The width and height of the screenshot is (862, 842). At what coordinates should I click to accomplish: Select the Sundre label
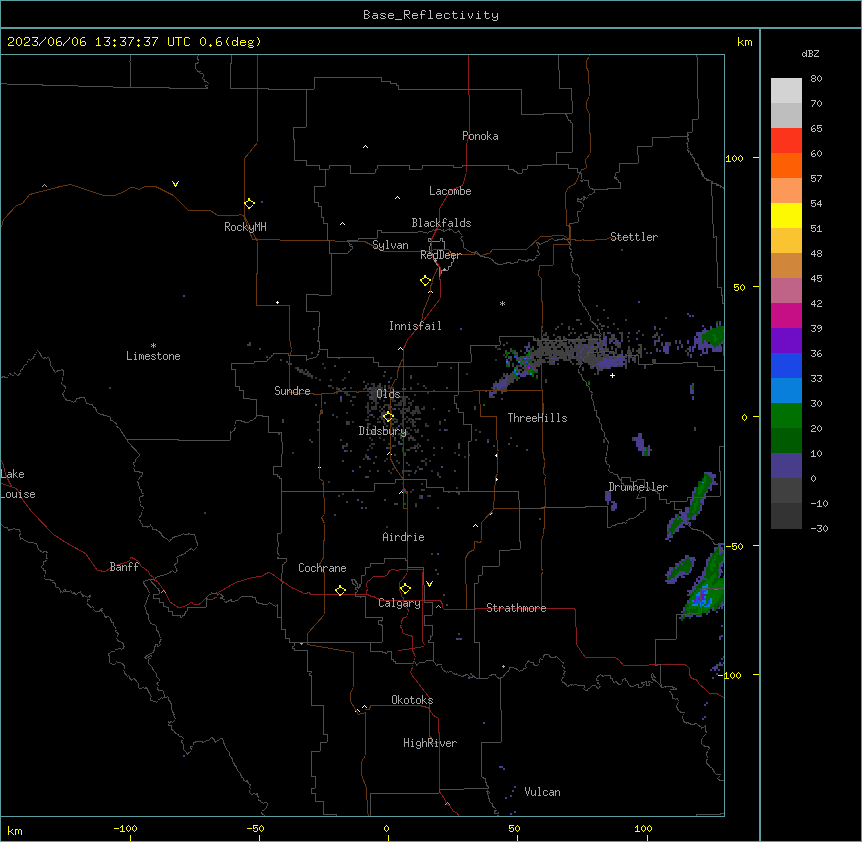click(x=292, y=391)
